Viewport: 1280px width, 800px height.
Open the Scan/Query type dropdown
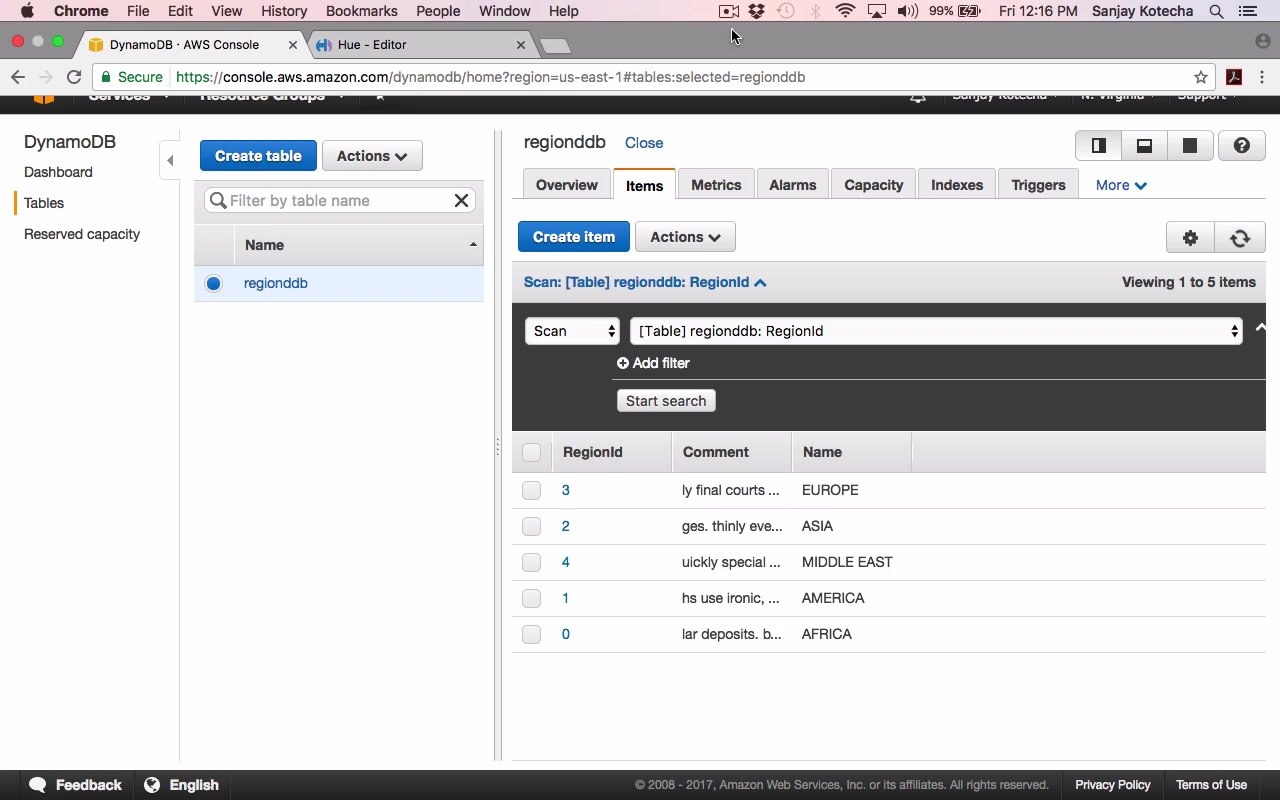572,331
